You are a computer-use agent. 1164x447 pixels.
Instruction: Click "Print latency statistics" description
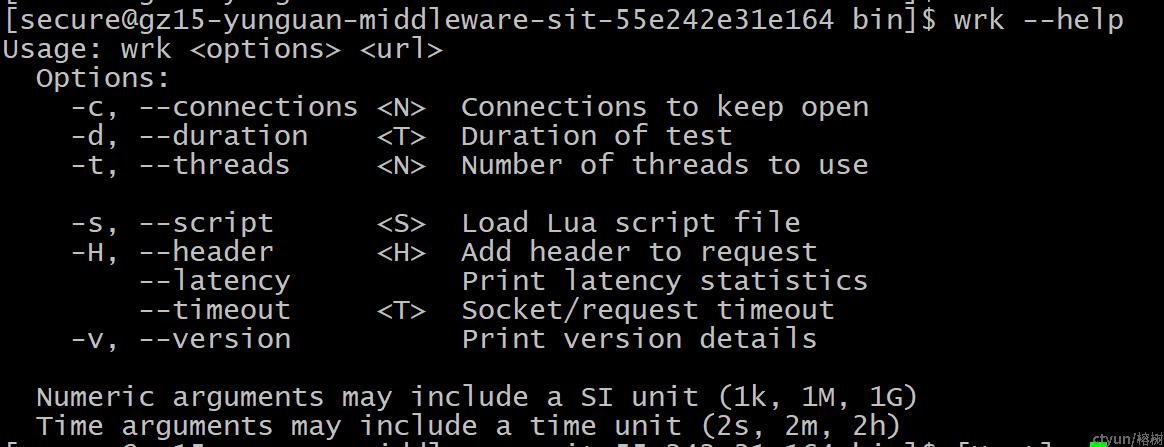[664, 281]
